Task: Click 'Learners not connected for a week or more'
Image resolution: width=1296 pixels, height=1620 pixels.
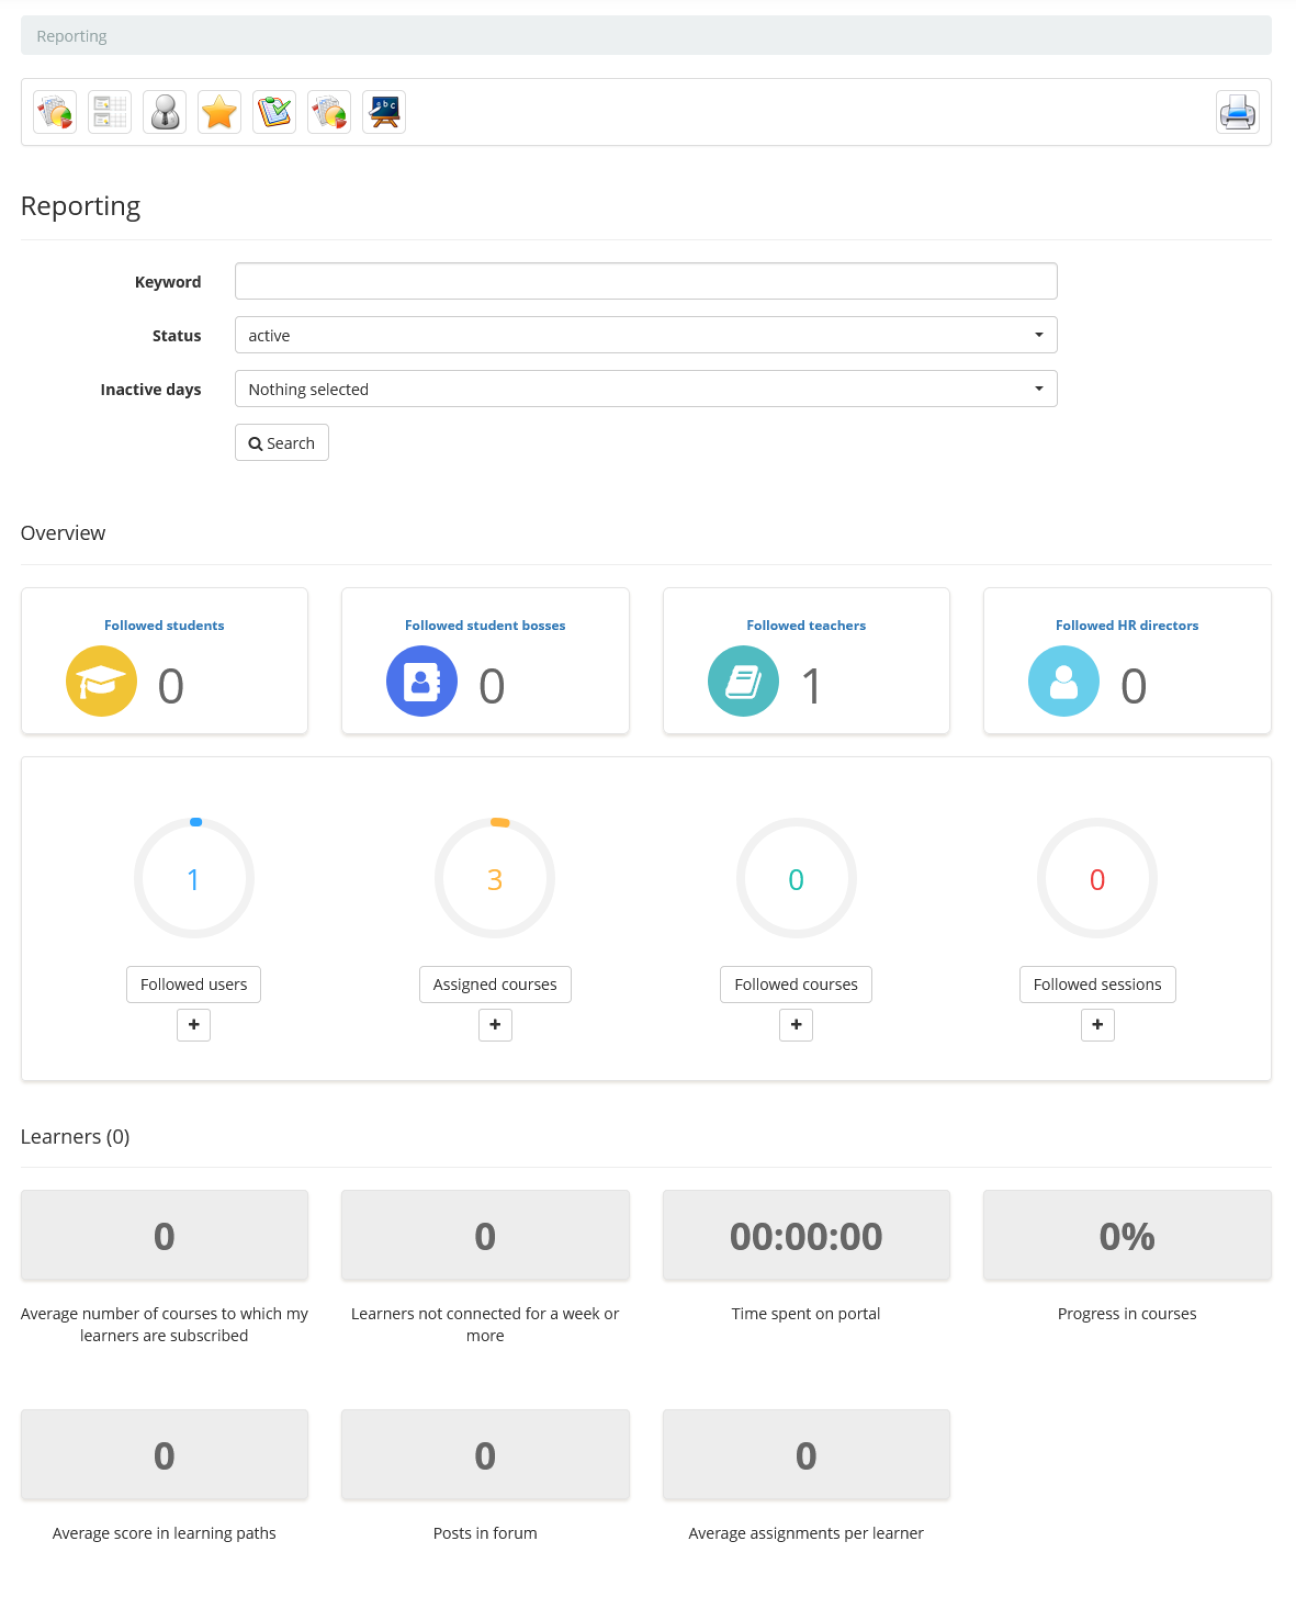Action: tap(485, 1325)
